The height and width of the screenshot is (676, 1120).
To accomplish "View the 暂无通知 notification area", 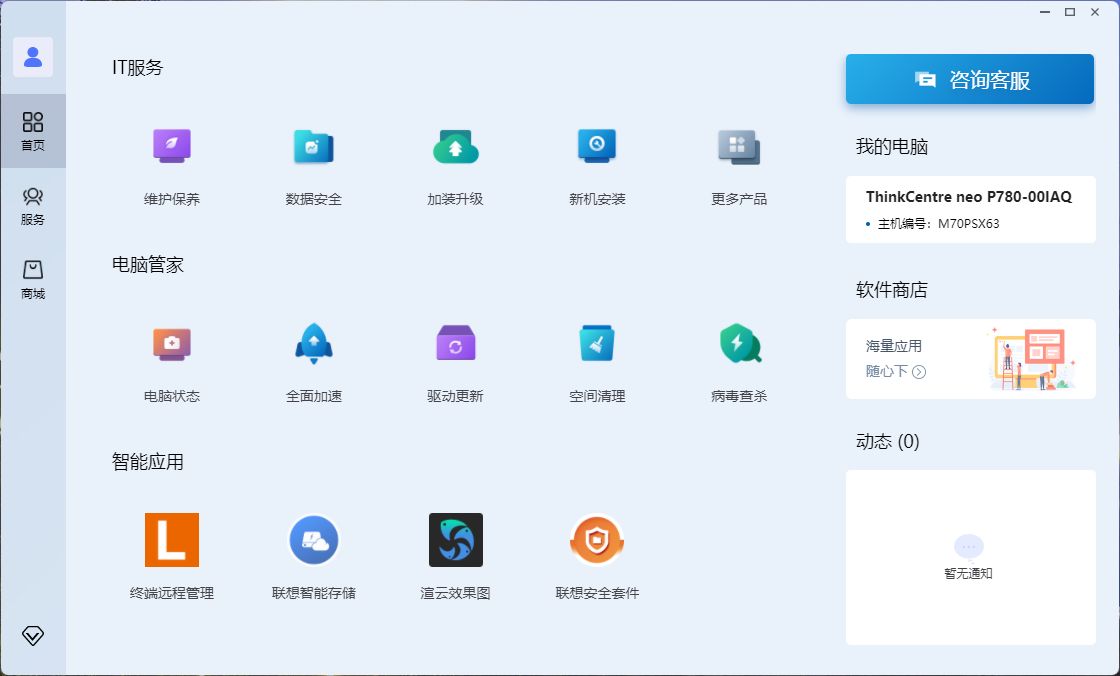I will (968, 556).
